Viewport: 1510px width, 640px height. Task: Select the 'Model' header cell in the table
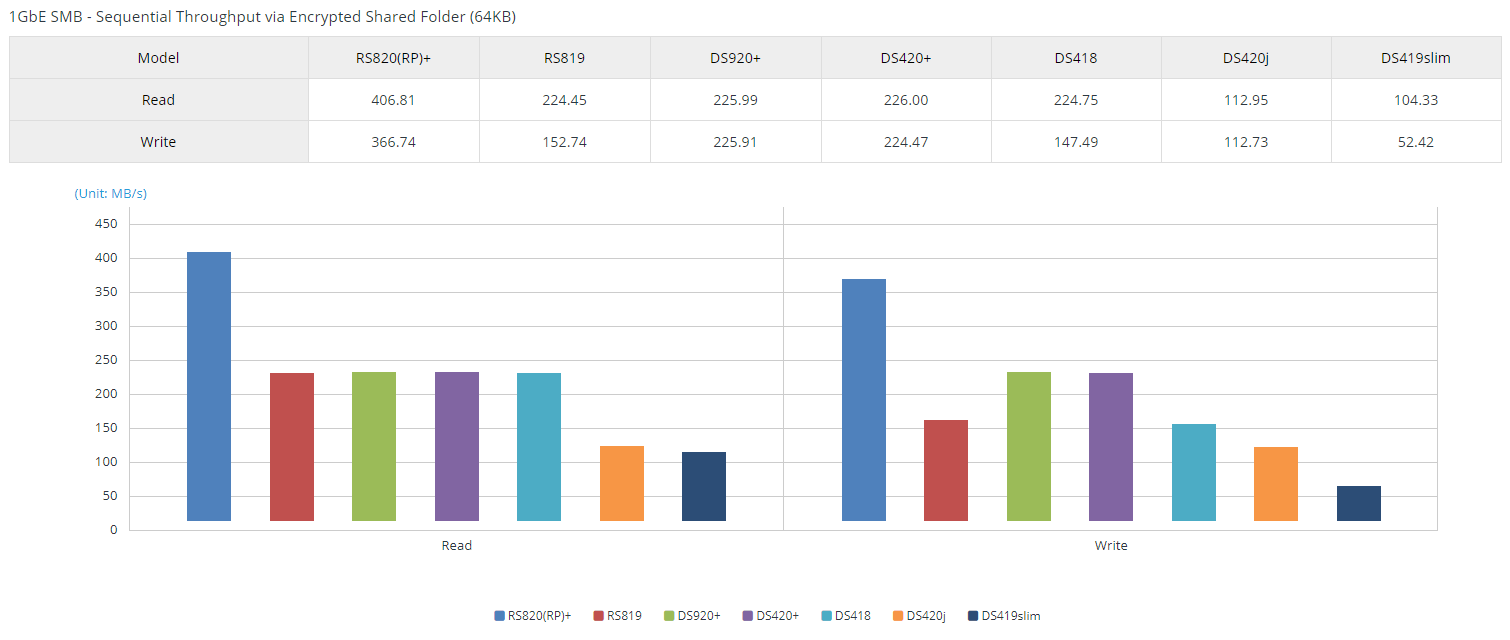click(159, 58)
